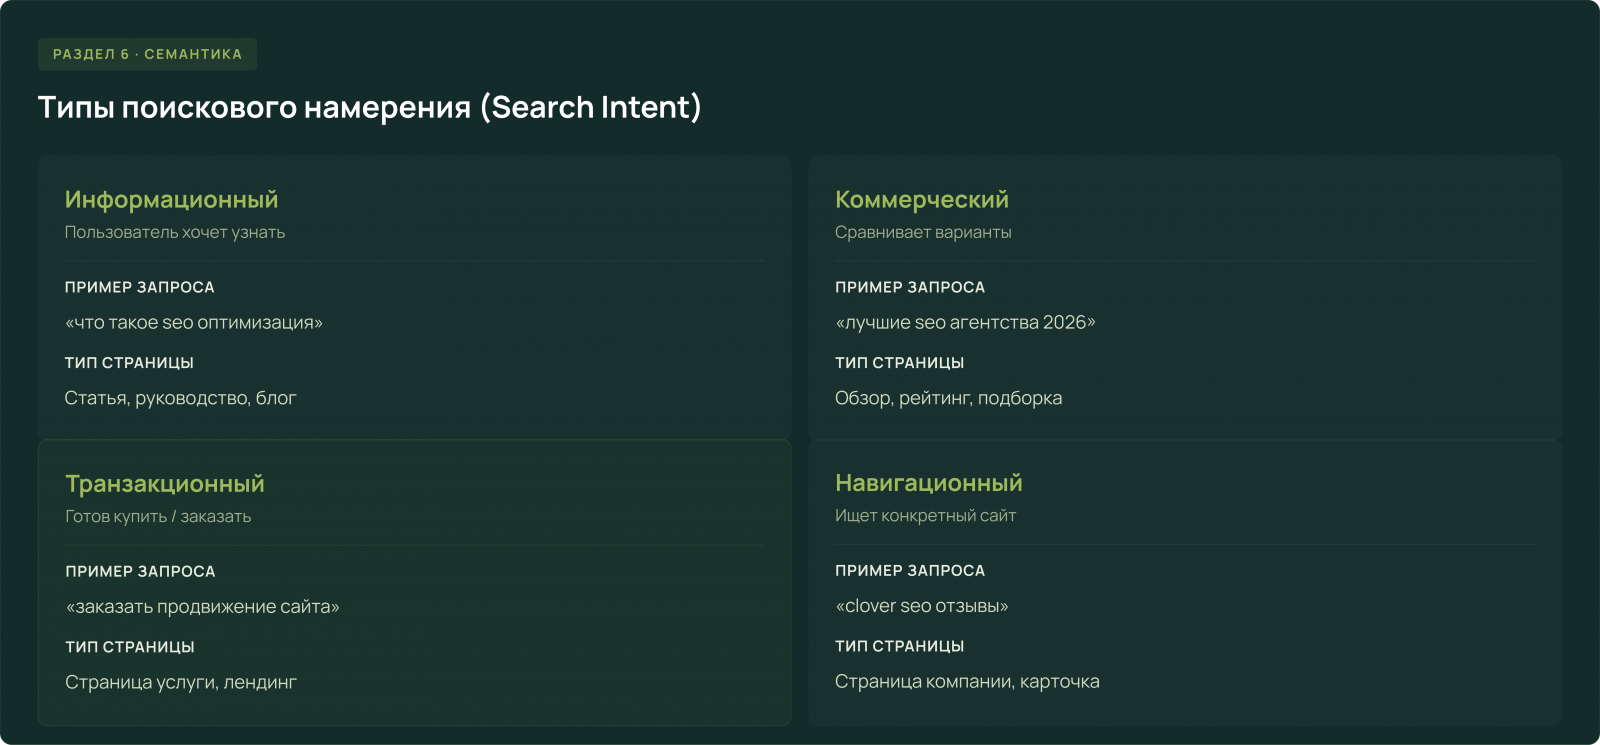Click the text «Обзор, рейтинг, подборка»
Image resolution: width=1600 pixels, height=745 pixels.
[x=948, y=398]
